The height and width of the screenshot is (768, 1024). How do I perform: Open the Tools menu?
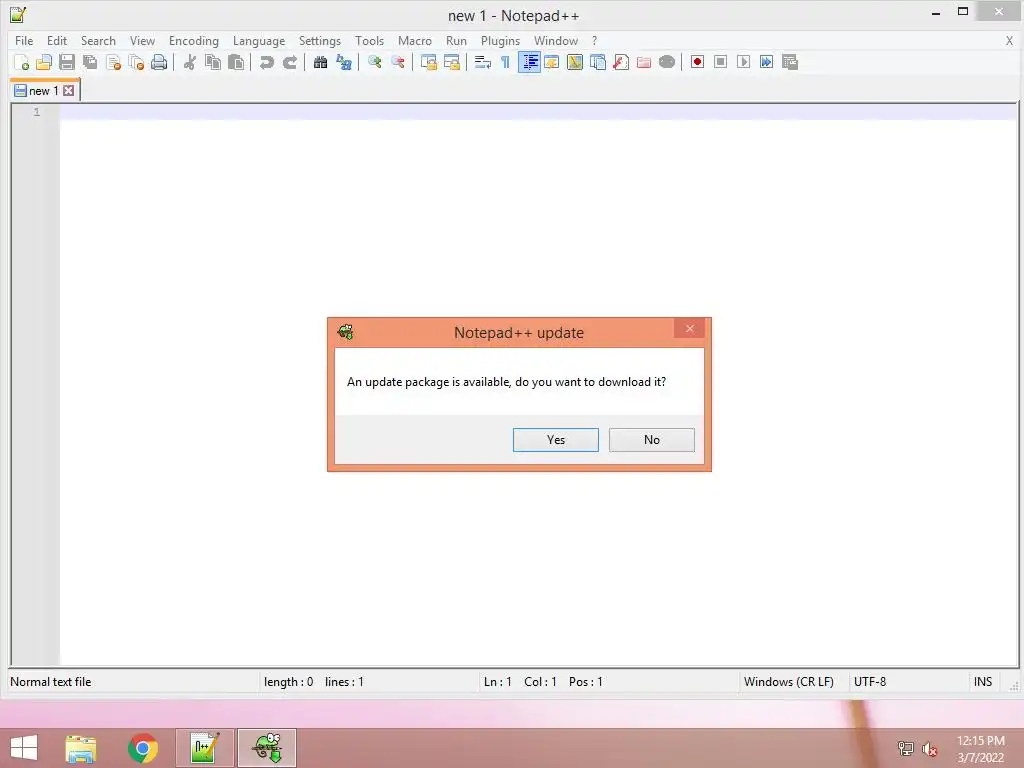369,40
